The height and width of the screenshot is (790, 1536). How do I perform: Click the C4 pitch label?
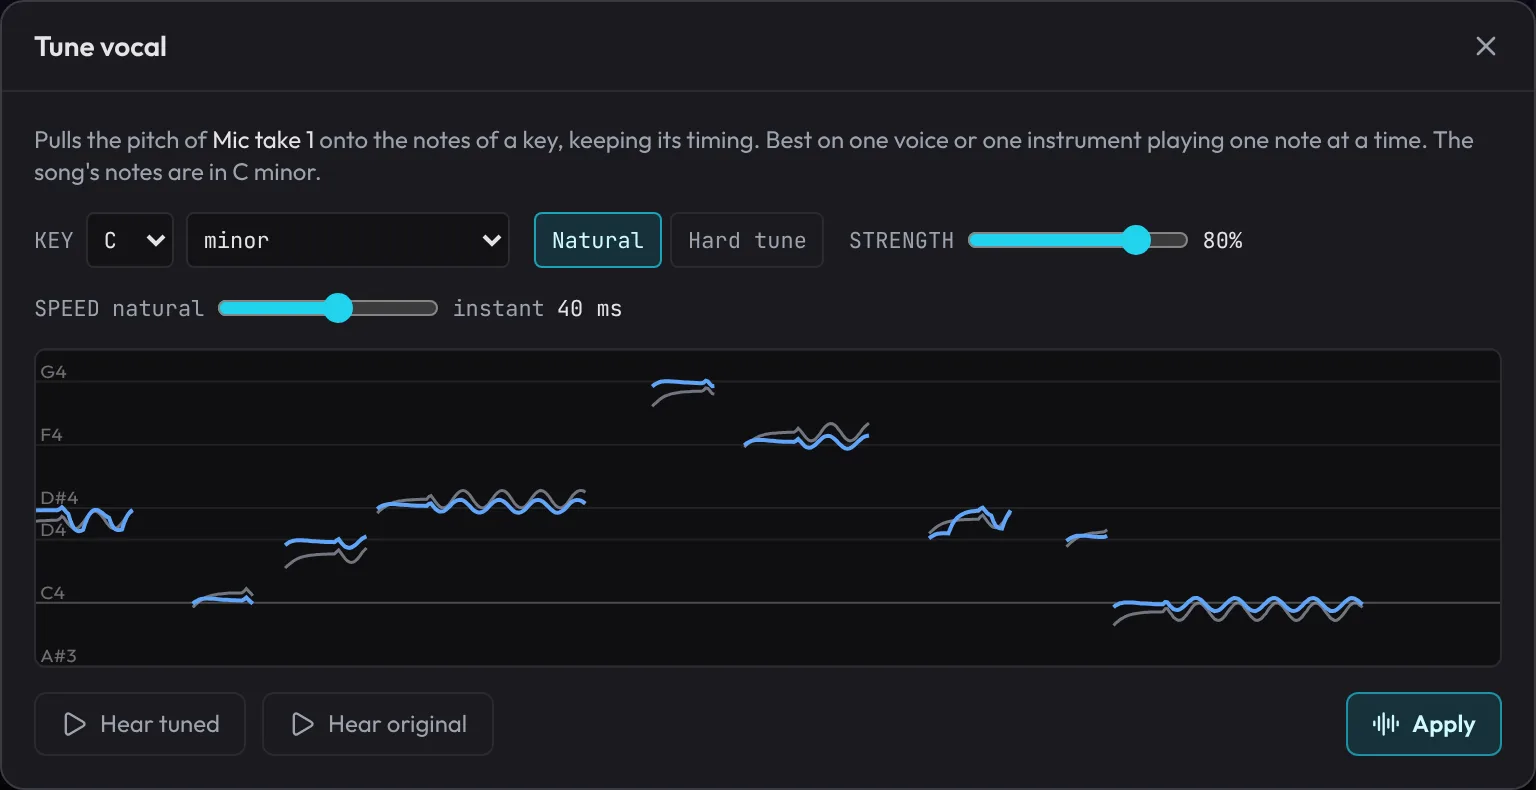tap(52, 593)
